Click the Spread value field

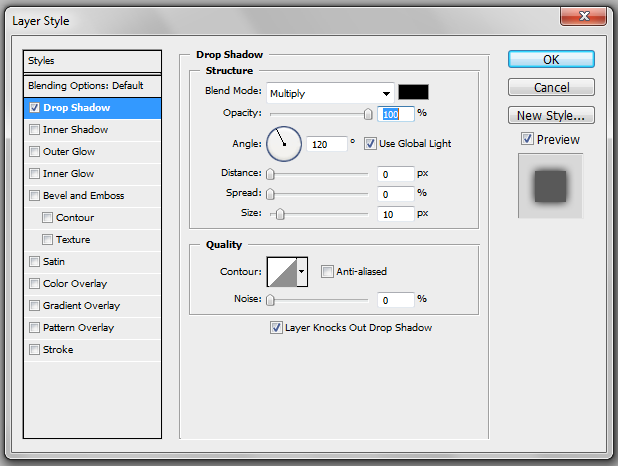[396, 194]
